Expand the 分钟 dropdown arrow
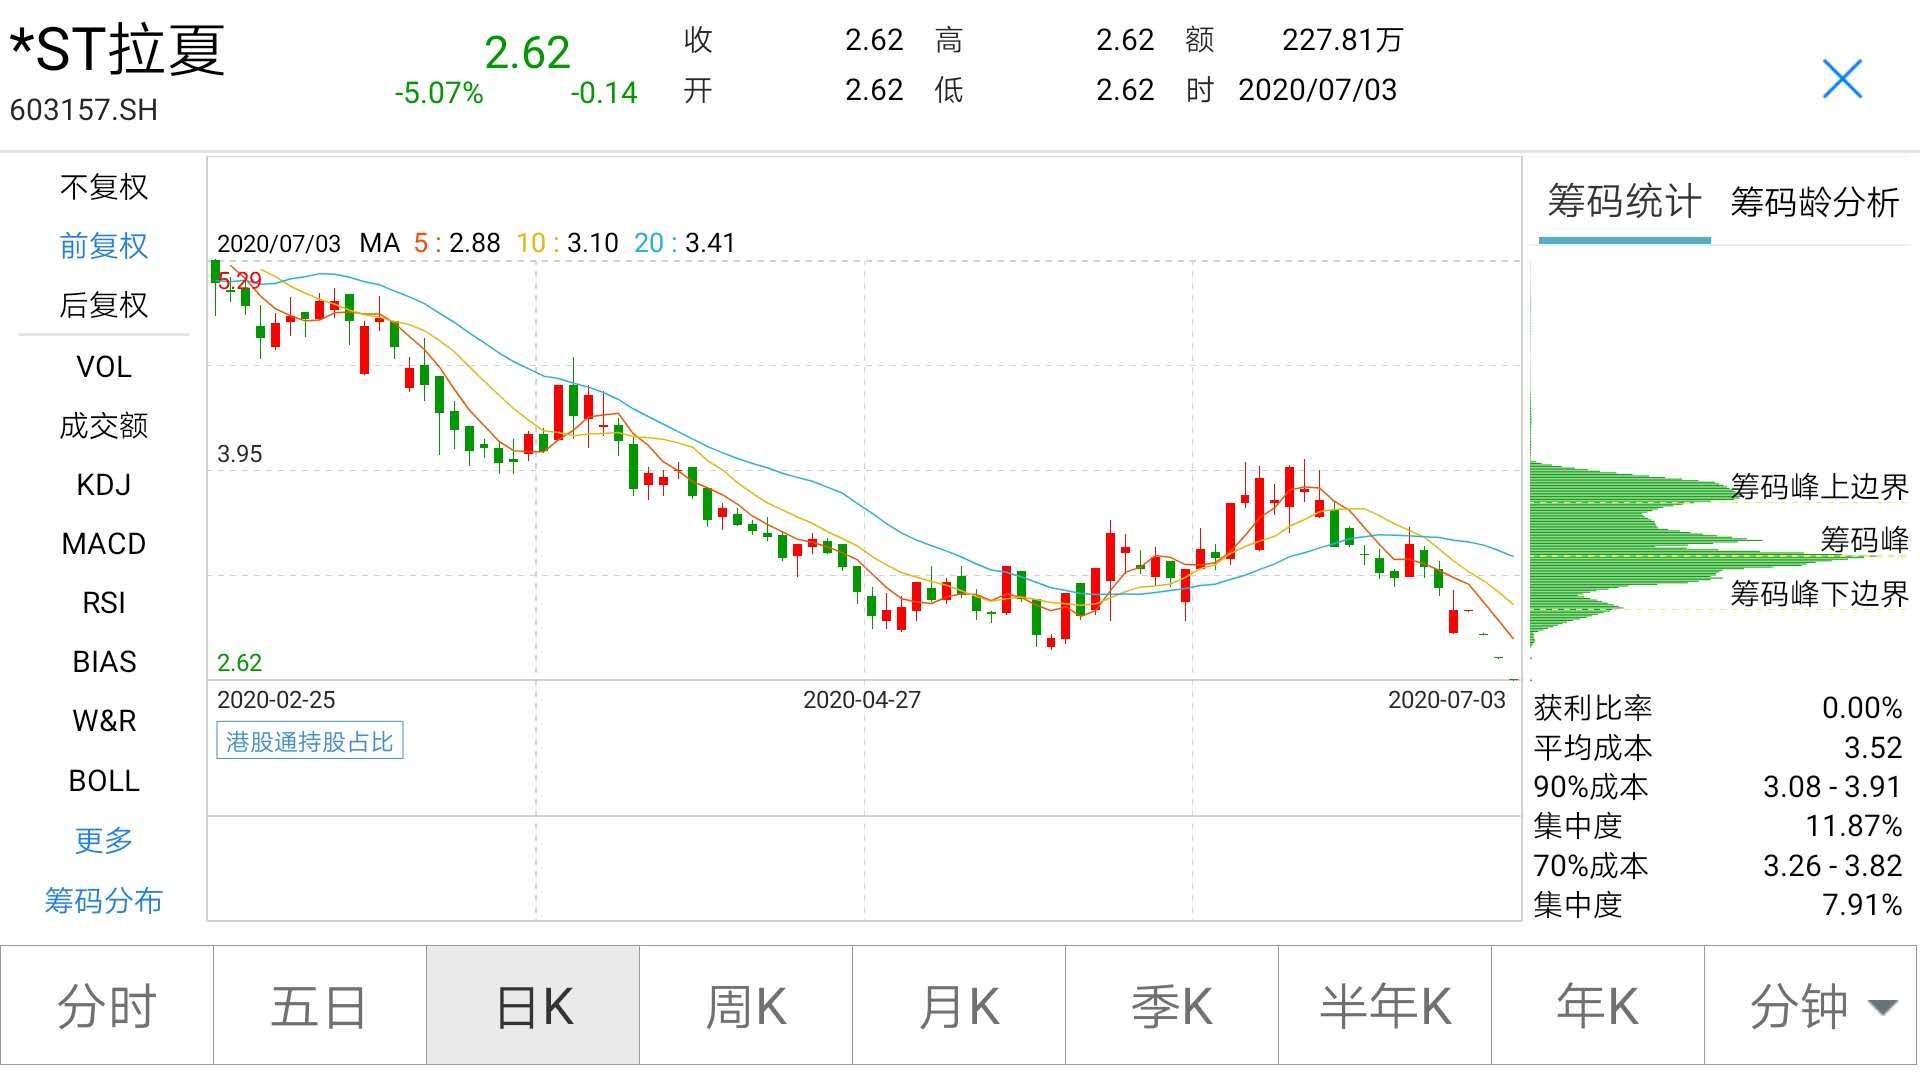 [1882, 1006]
